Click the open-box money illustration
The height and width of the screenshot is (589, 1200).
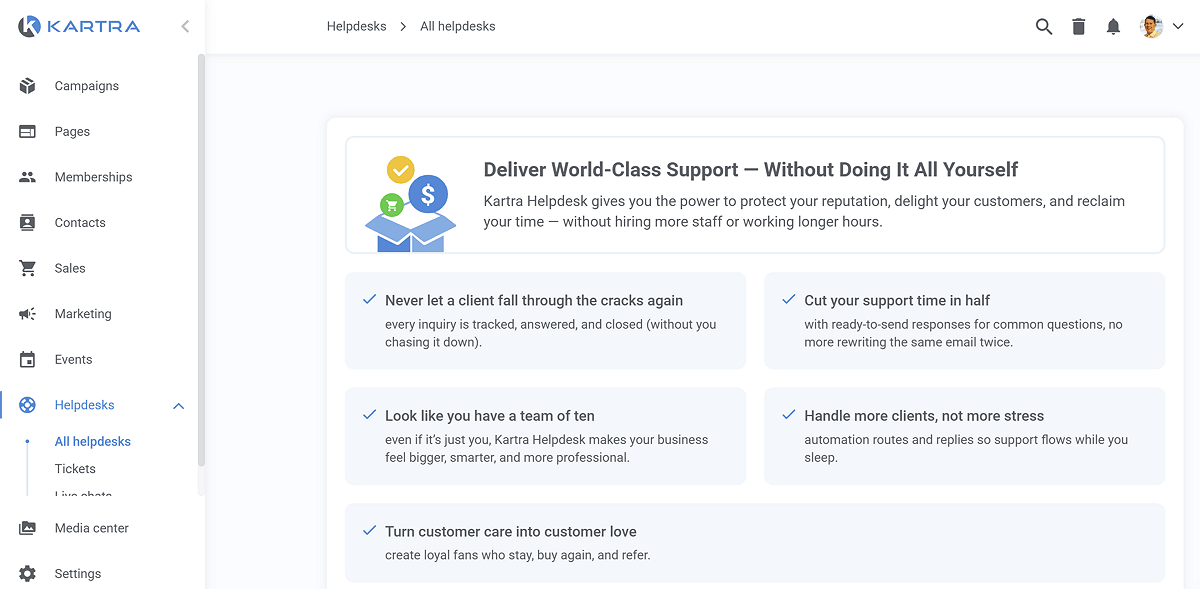(410, 204)
